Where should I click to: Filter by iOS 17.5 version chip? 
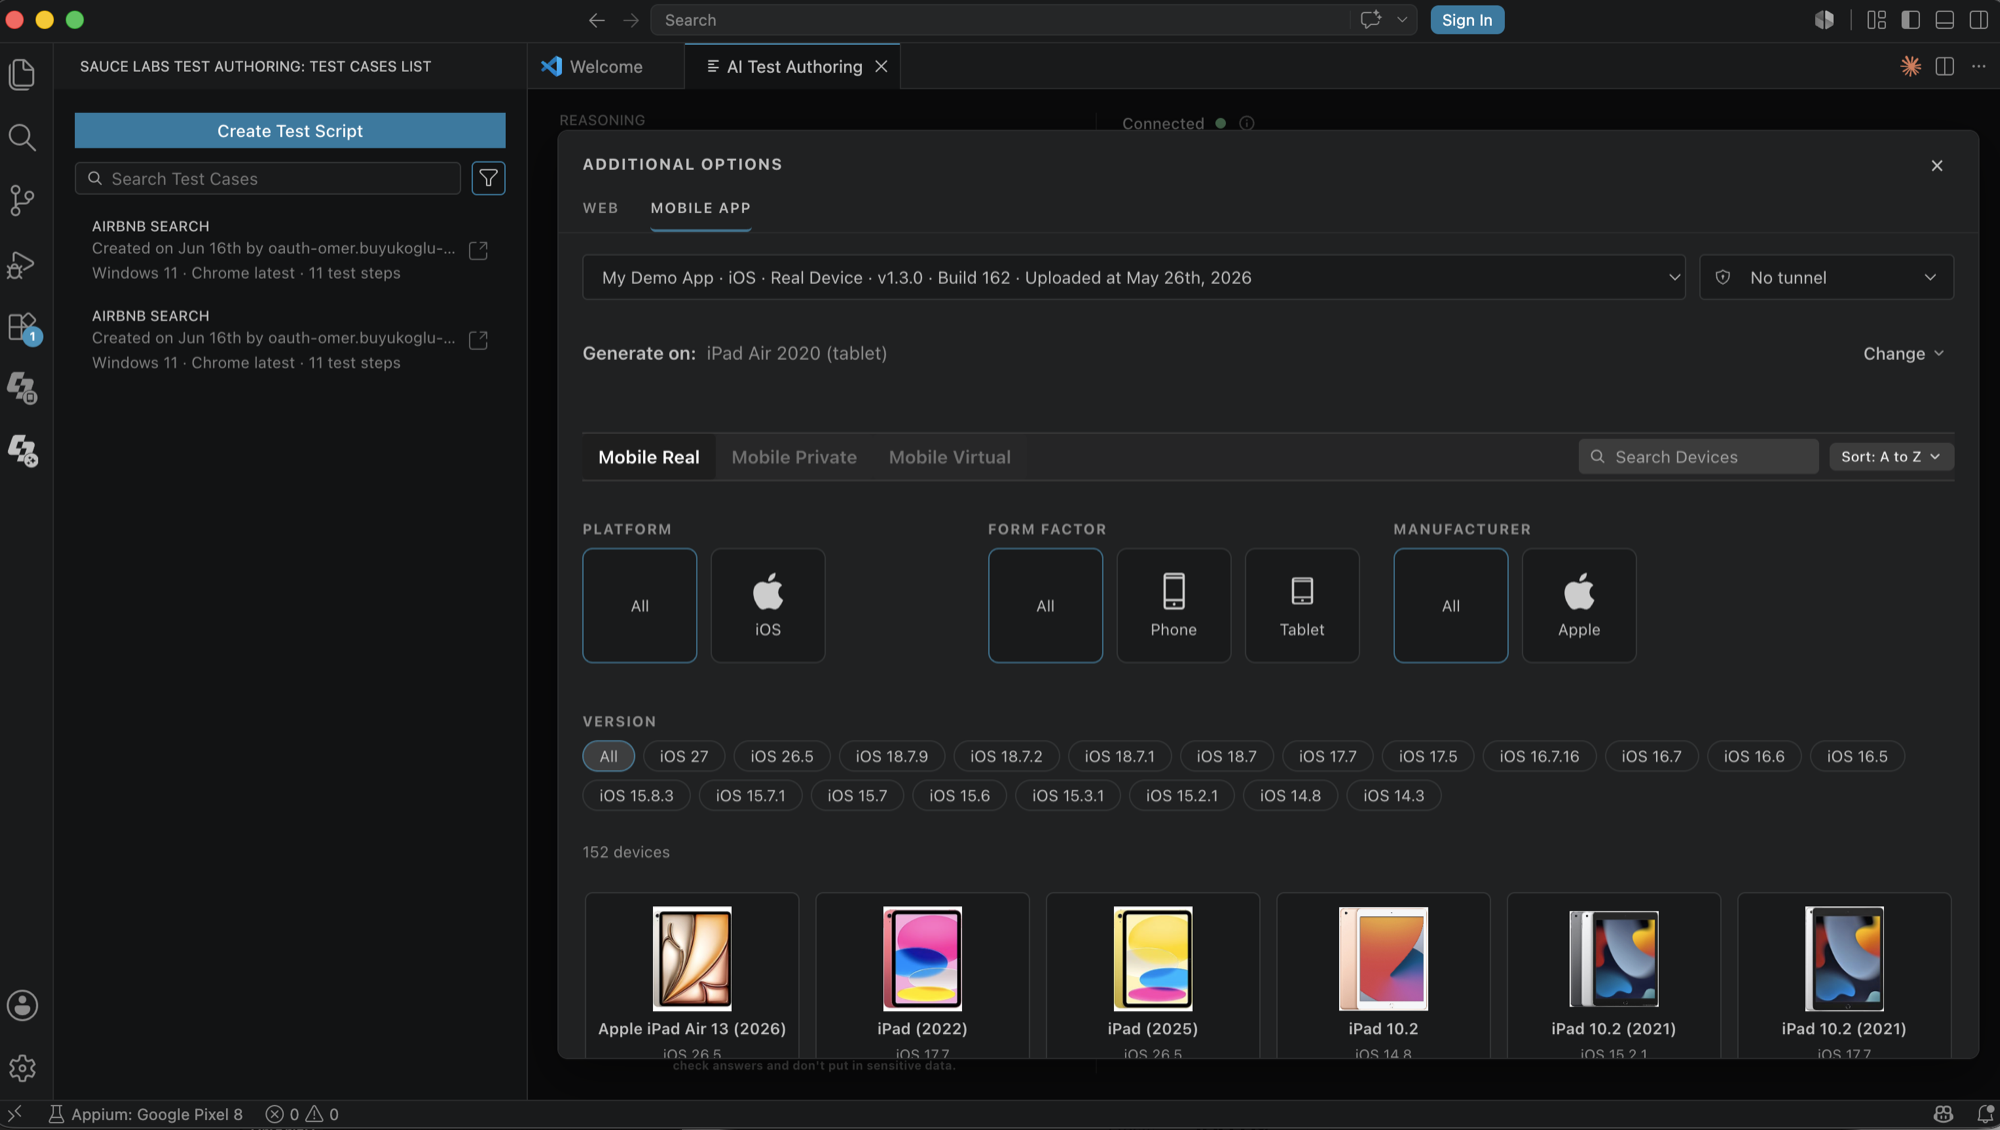tap(1428, 756)
